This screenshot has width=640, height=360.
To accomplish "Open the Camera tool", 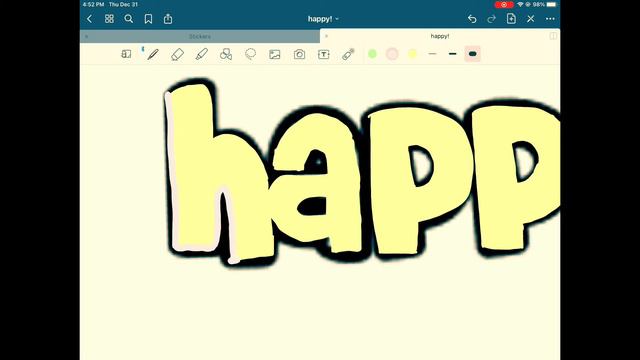I will [299, 54].
